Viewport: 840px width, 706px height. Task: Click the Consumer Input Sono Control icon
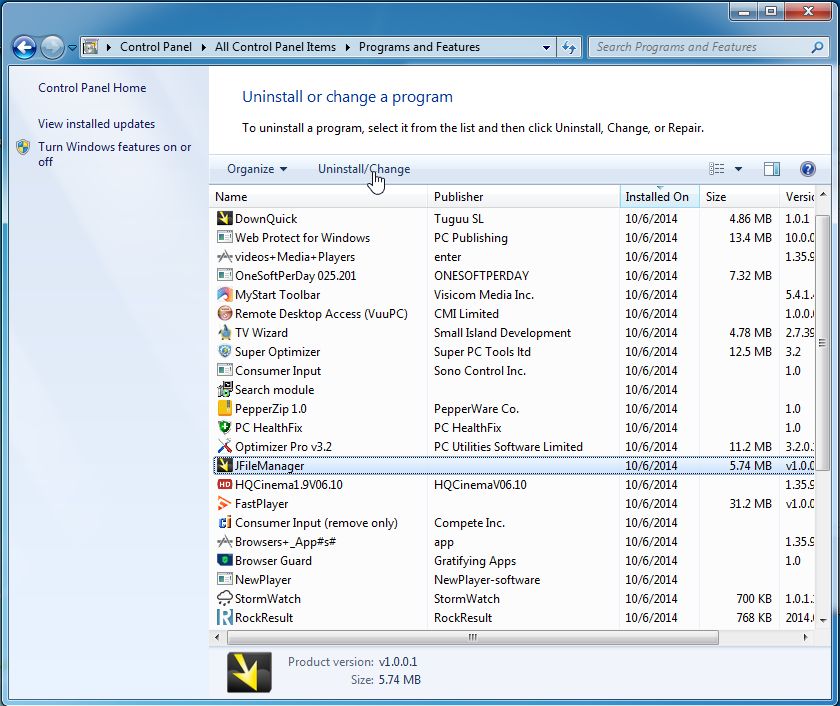pyautogui.click(x=224, y=370)
